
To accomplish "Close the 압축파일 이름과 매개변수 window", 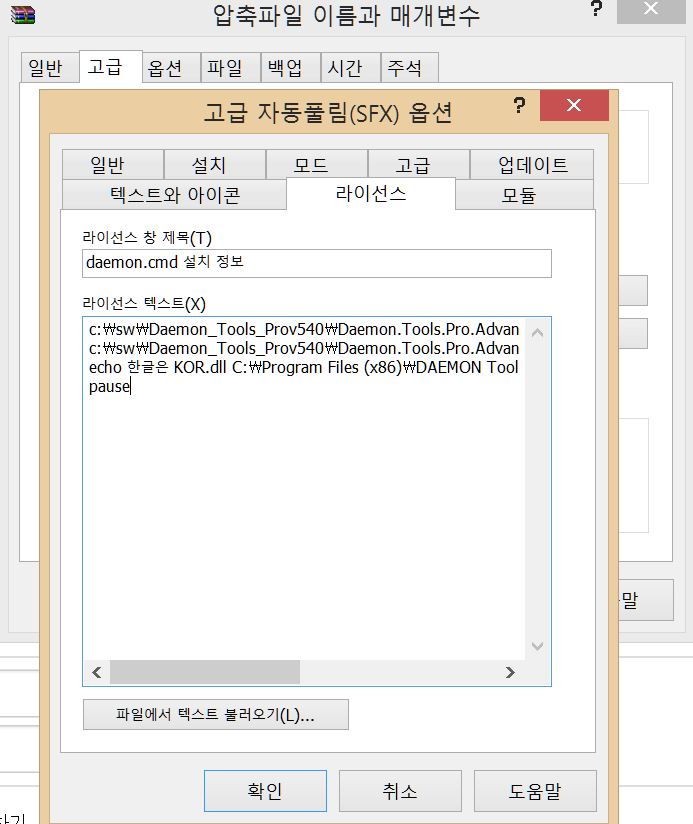I will 651,9.
